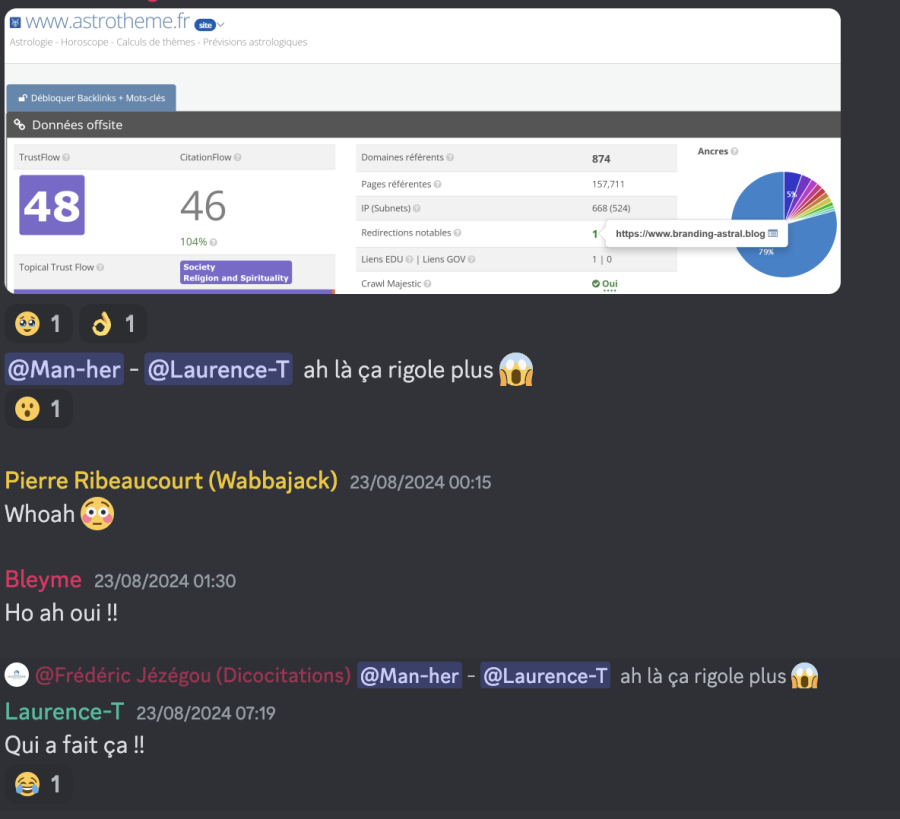The image size is (900, 819).
Task: Open Pierre Ribeaucourt (Wabbajack) user profile
Action: click(171, 480)
